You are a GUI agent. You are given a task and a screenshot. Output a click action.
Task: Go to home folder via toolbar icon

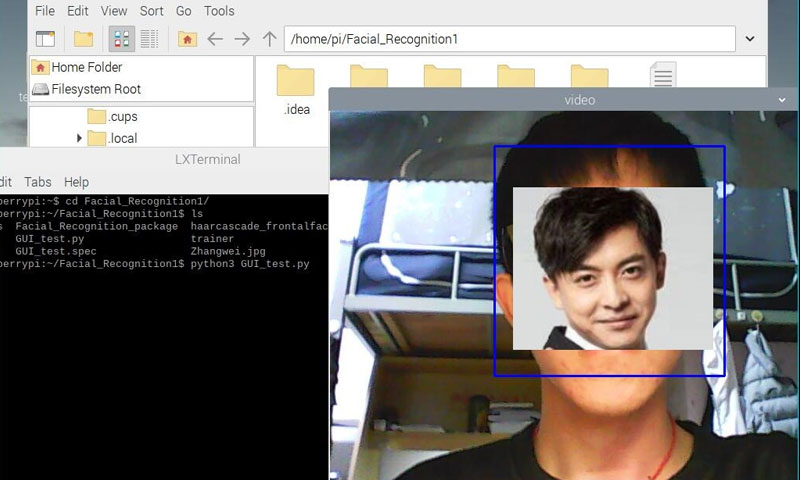point(187,39)
